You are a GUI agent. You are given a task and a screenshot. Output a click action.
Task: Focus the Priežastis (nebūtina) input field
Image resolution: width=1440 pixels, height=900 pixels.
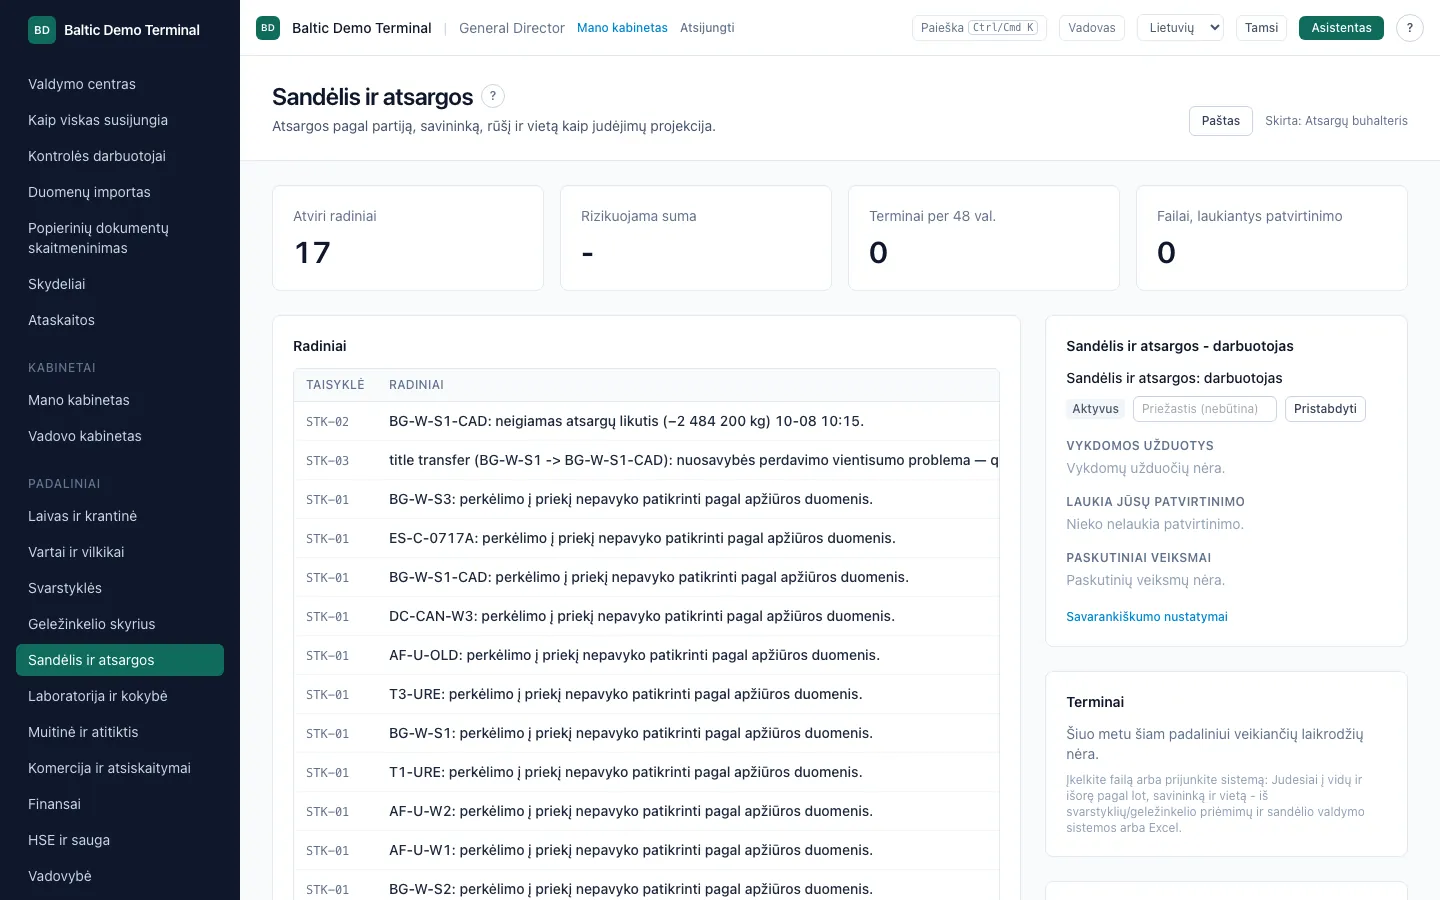(1205, 409)
